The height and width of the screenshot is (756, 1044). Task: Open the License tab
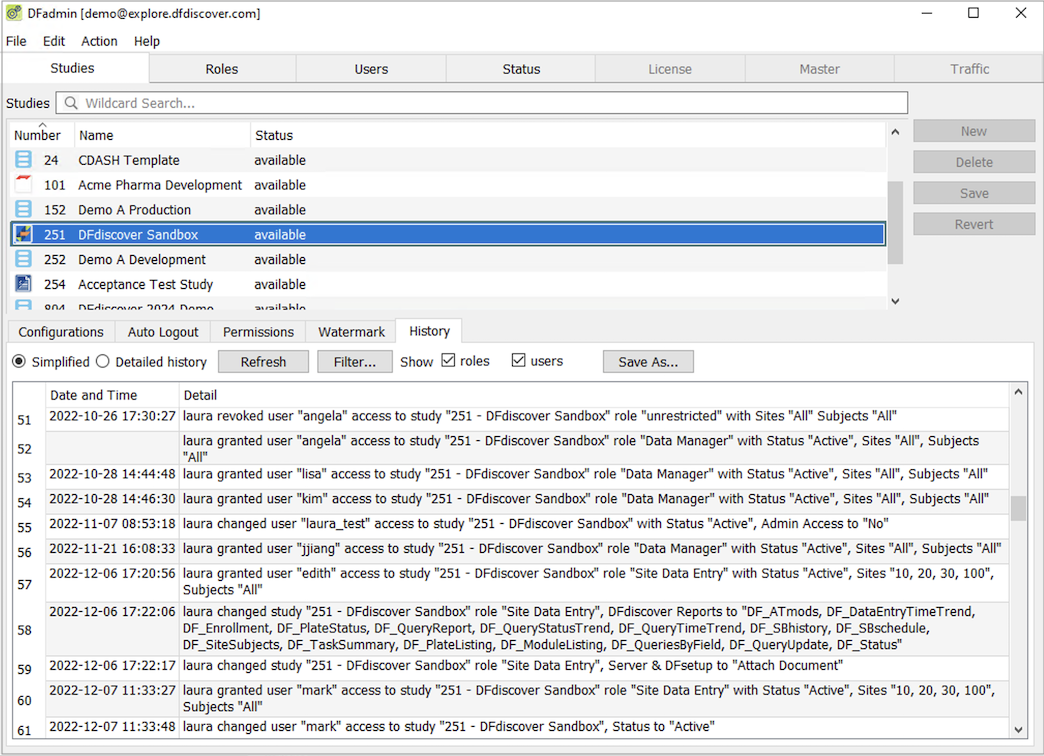(670, 69)
